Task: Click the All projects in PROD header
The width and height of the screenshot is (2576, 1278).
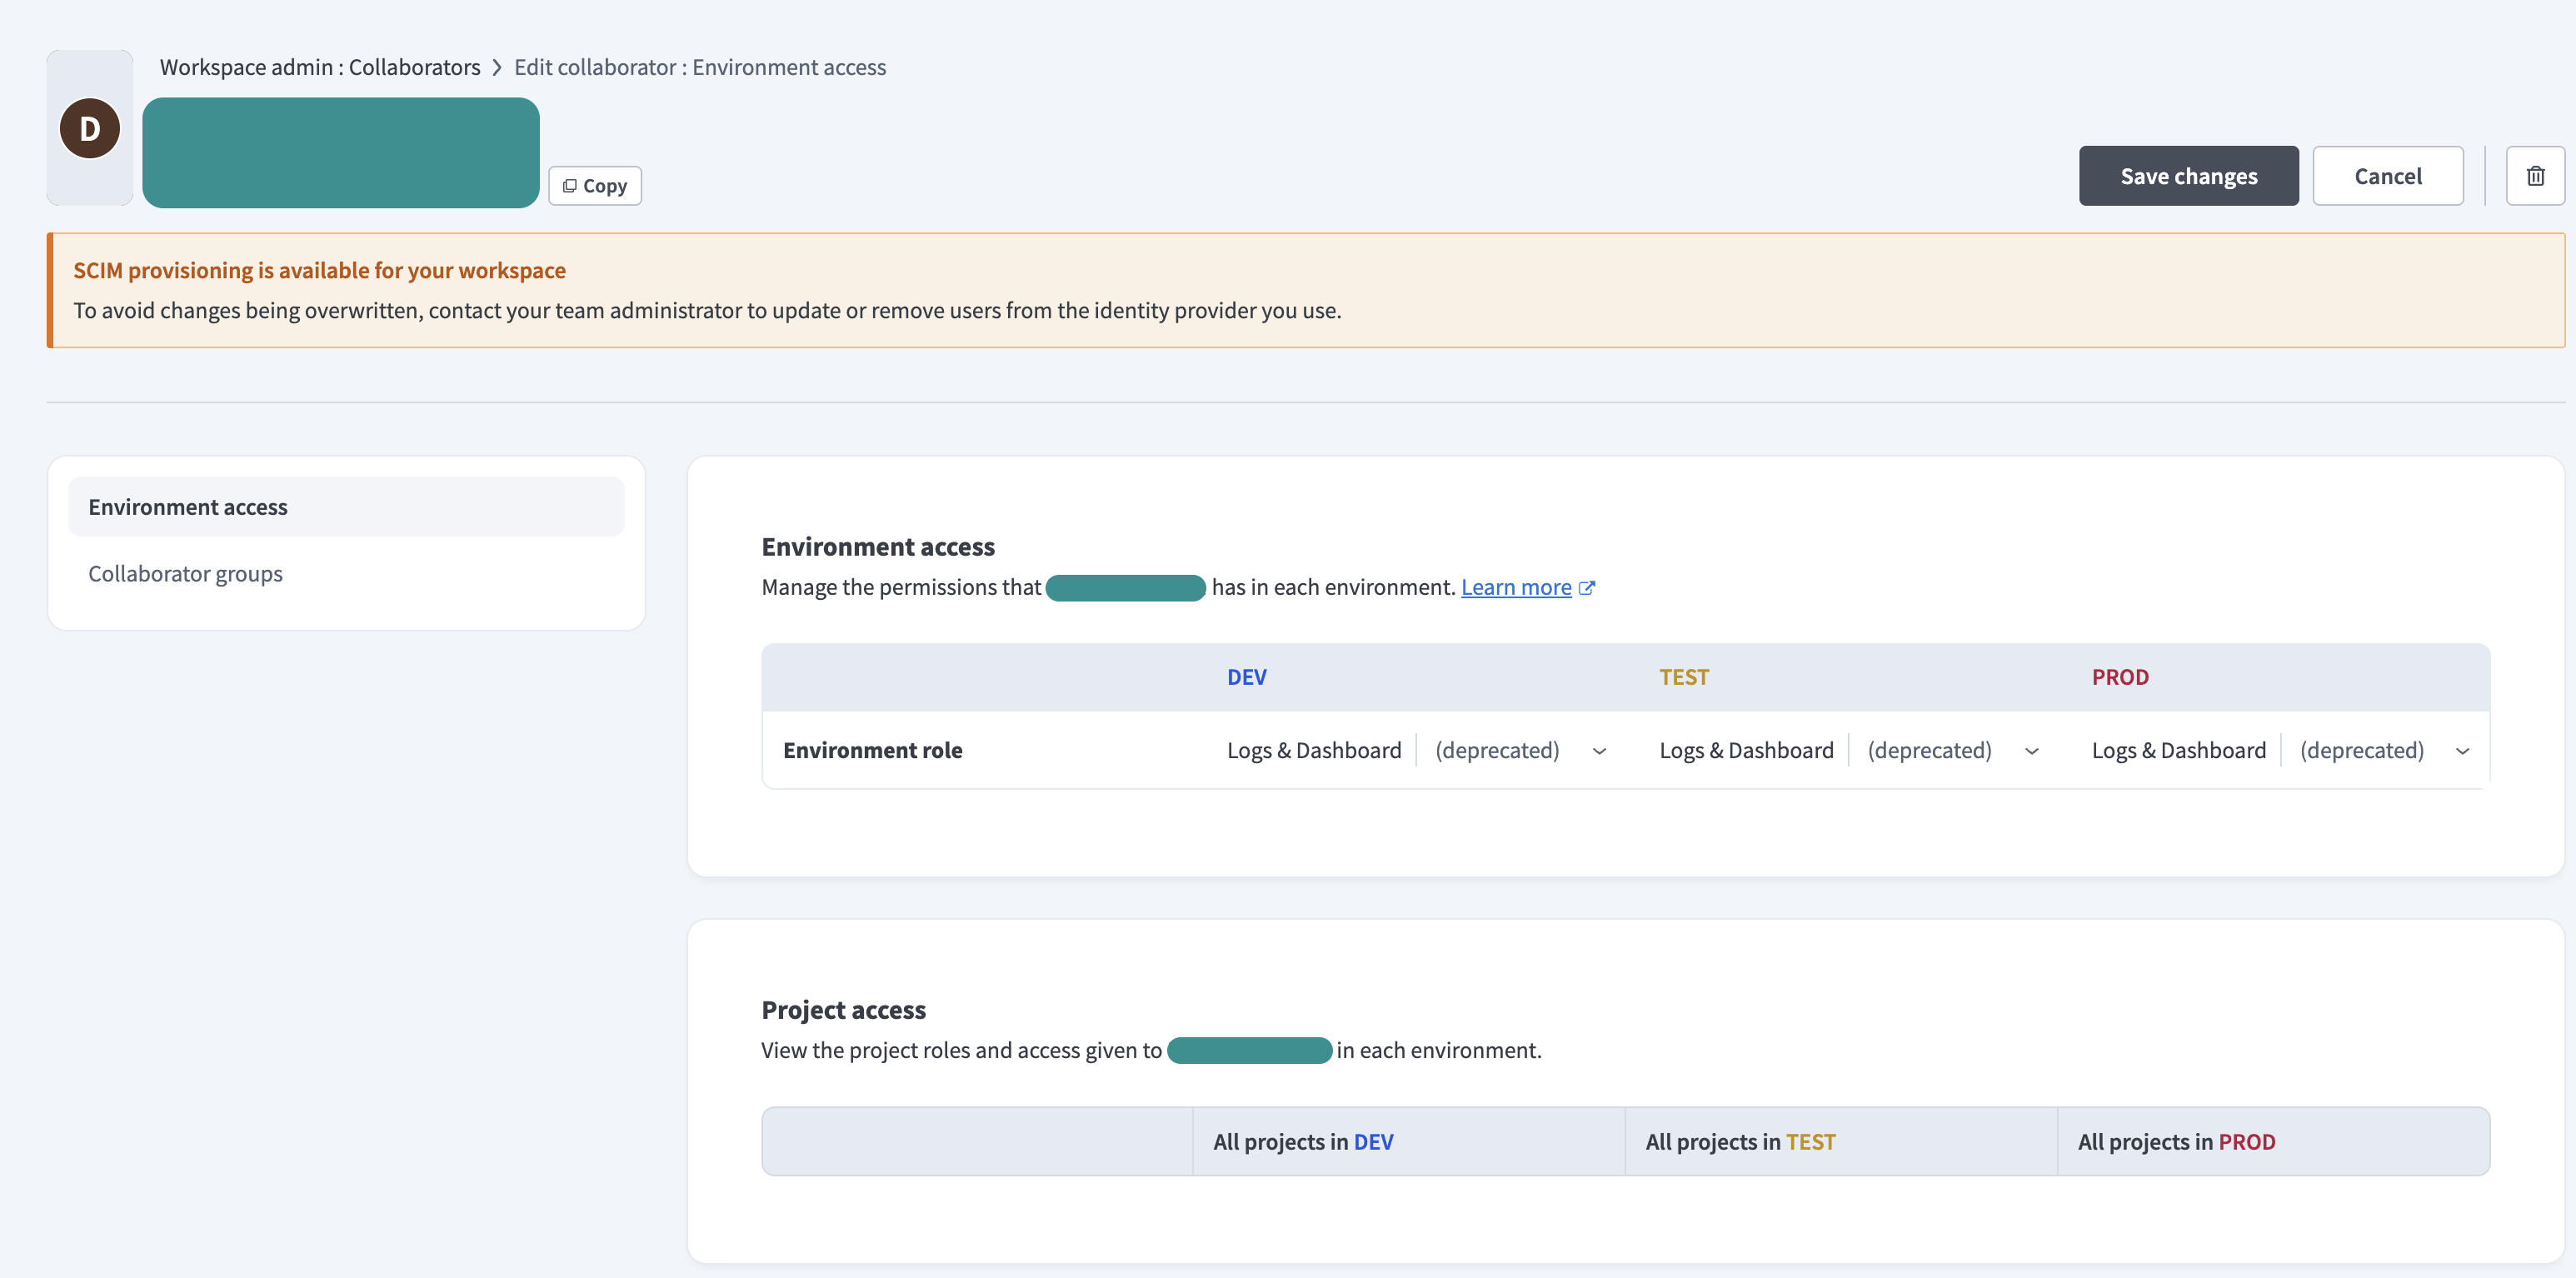Action: [x=2176, y=1141]
